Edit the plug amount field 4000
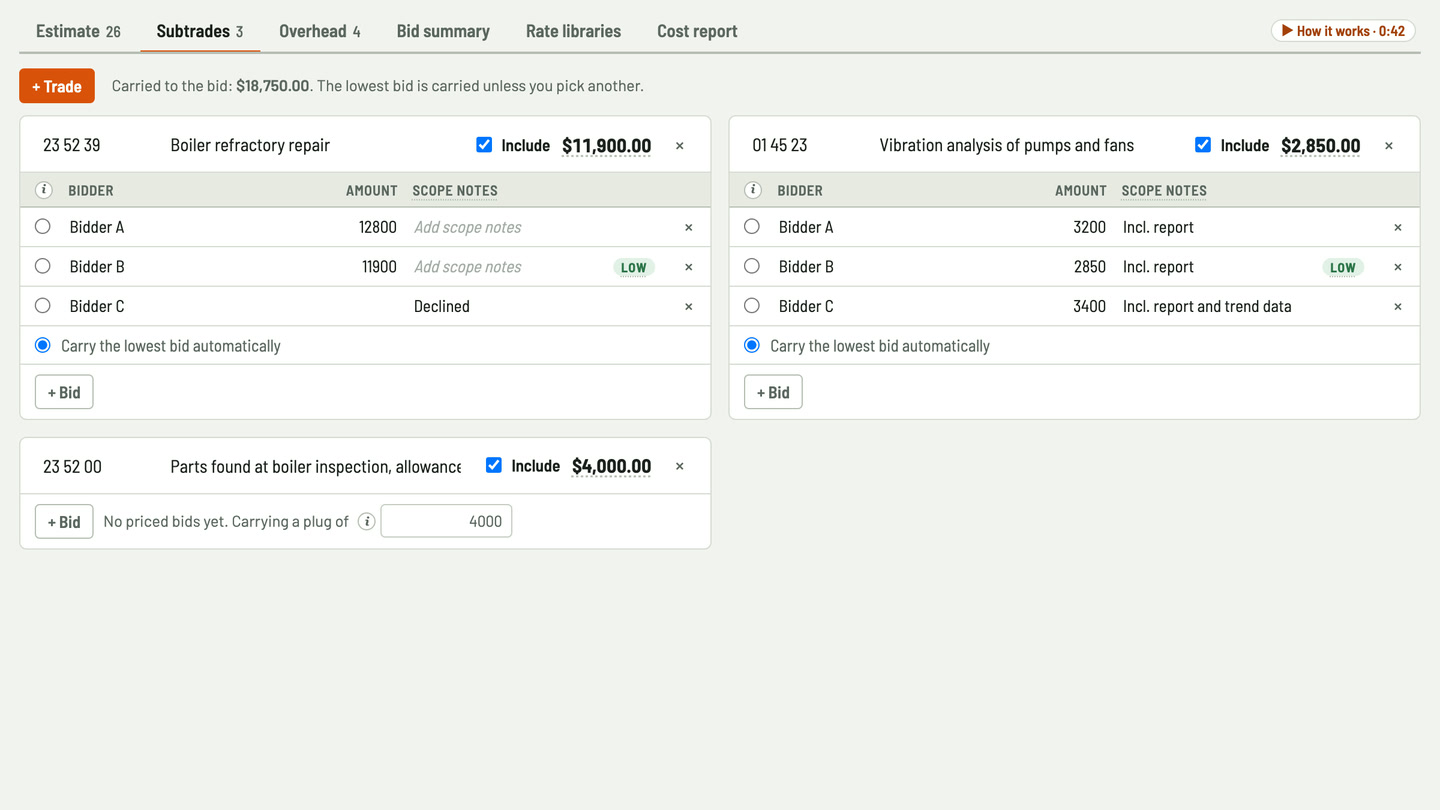This screenshot has width=1440, height=810. (446, 521)
